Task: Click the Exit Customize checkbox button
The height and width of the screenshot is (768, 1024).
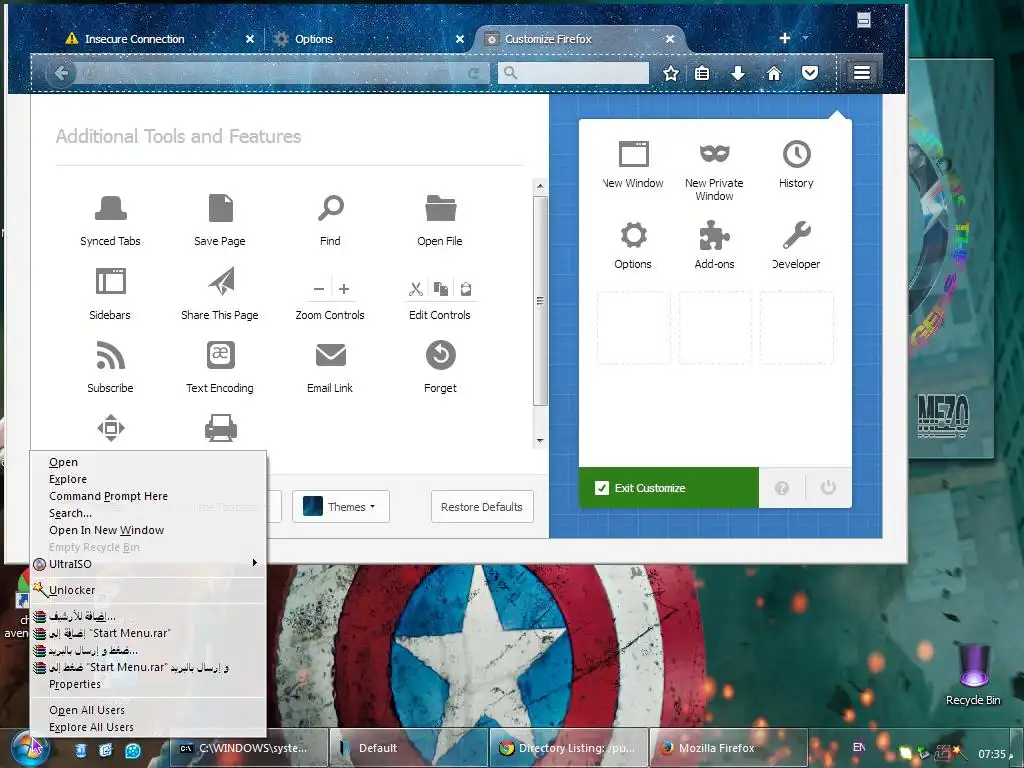Action: point(669,488)
